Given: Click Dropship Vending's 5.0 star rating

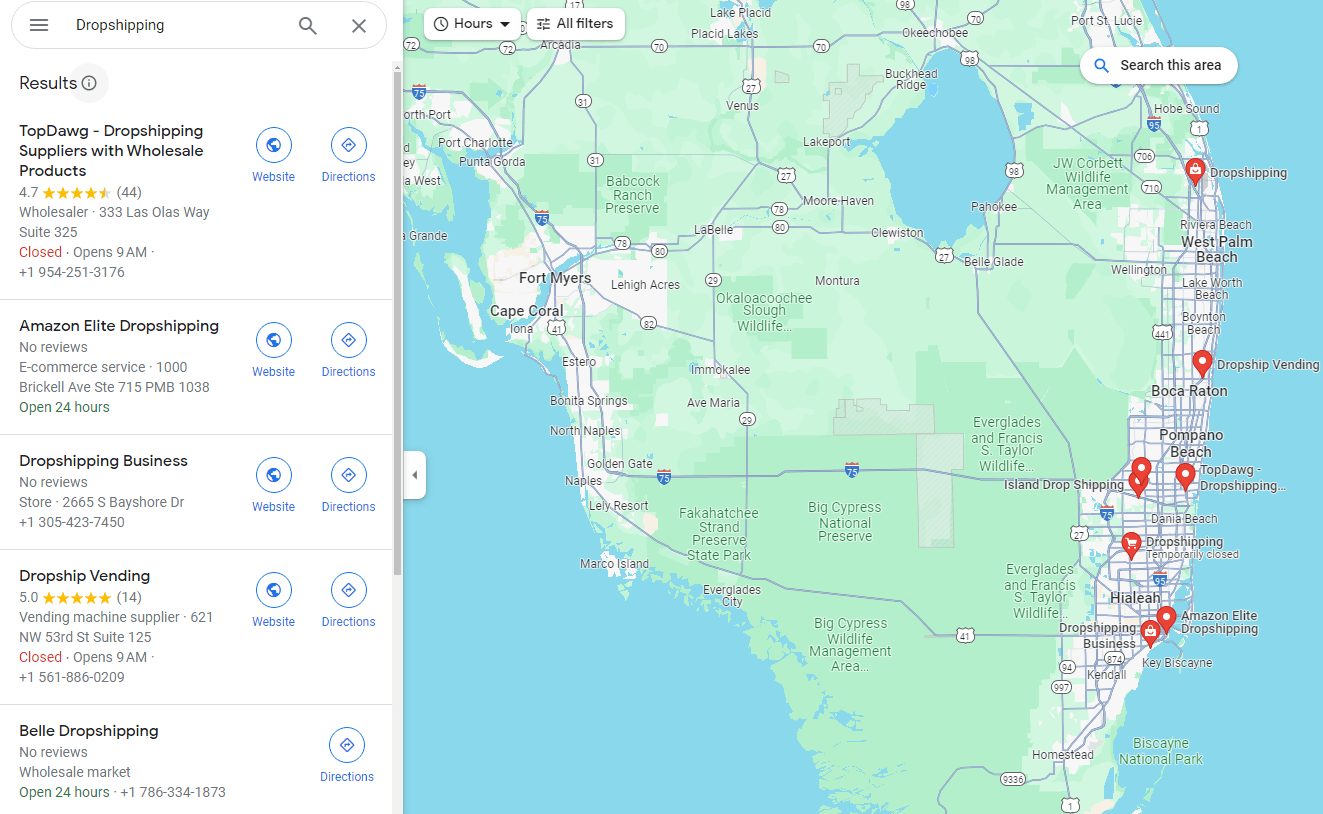Looking at the screenshot, I should point(80,597).
